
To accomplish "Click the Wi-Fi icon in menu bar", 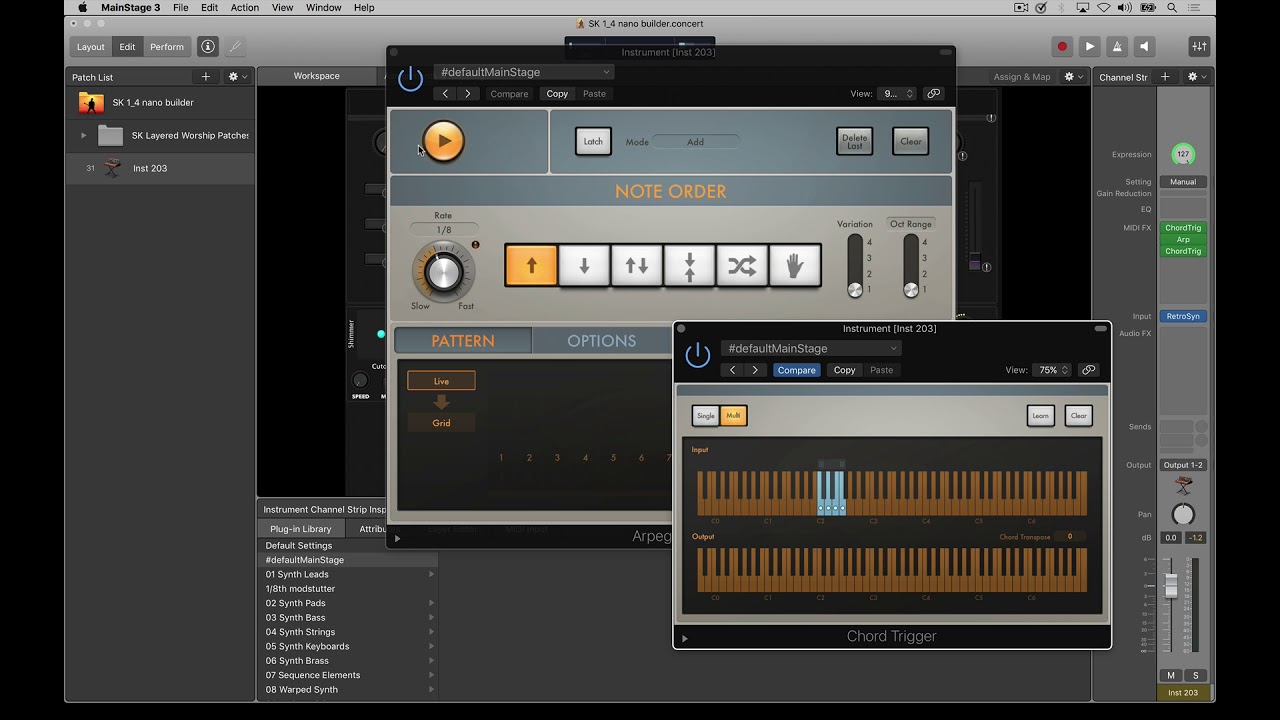I will (x=1103, y=7).
